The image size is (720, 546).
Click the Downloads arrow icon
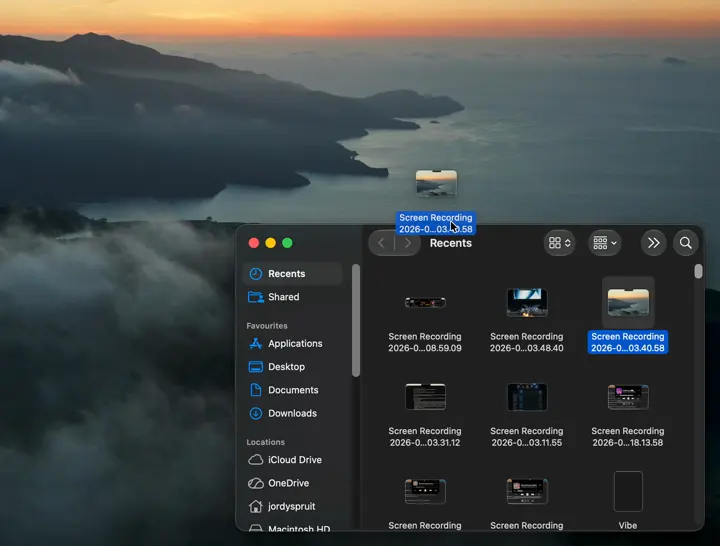click(x=256, y=413)
